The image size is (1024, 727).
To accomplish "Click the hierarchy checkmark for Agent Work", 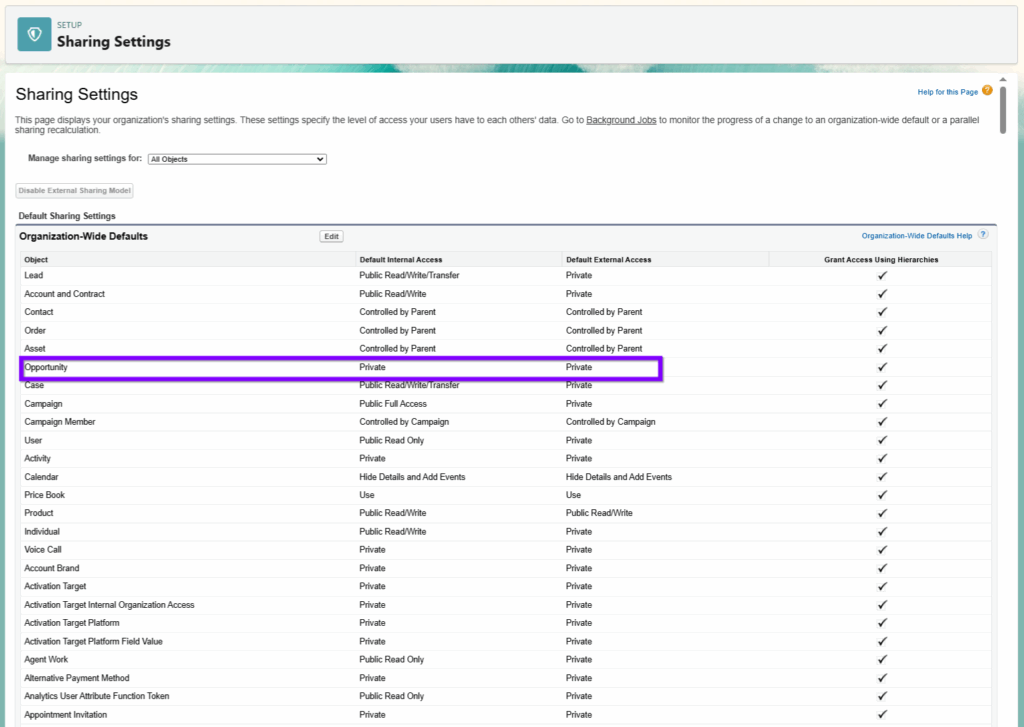I will 882,660.
